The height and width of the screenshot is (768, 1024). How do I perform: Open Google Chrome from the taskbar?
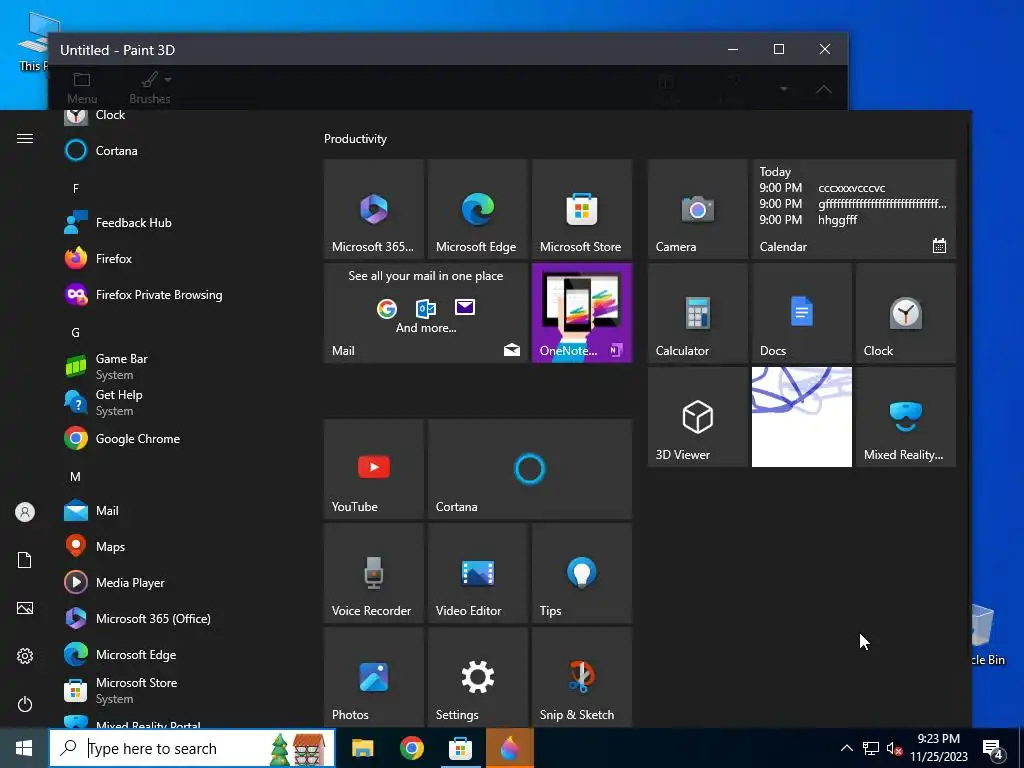pos(411,748)
